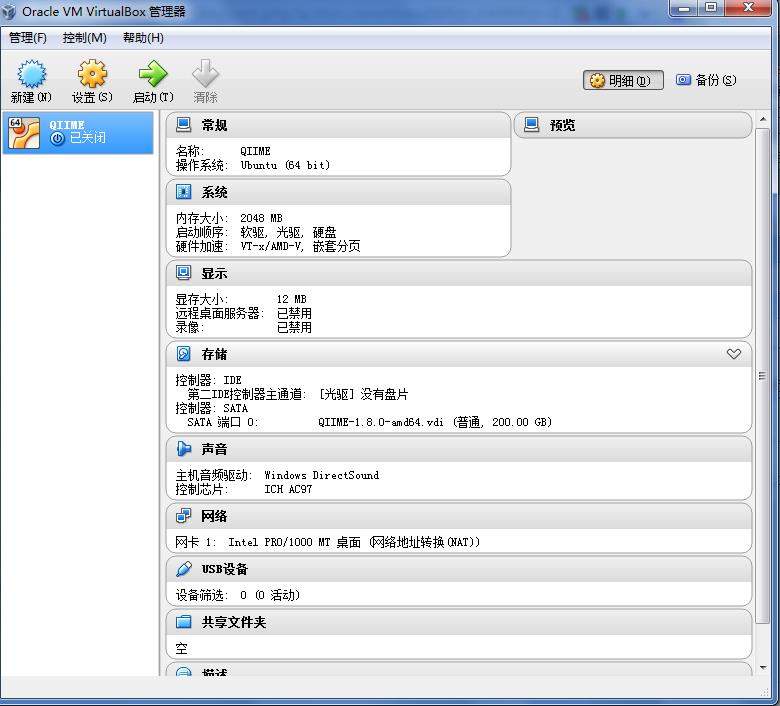Click the 系统 (System) section chip icon

click(x=184, y=192)
